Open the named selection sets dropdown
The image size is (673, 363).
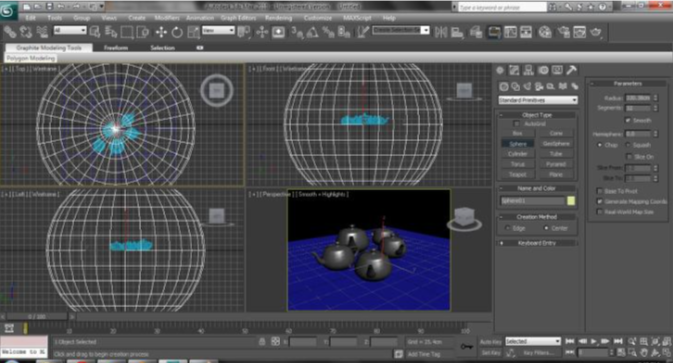[401, 30]
